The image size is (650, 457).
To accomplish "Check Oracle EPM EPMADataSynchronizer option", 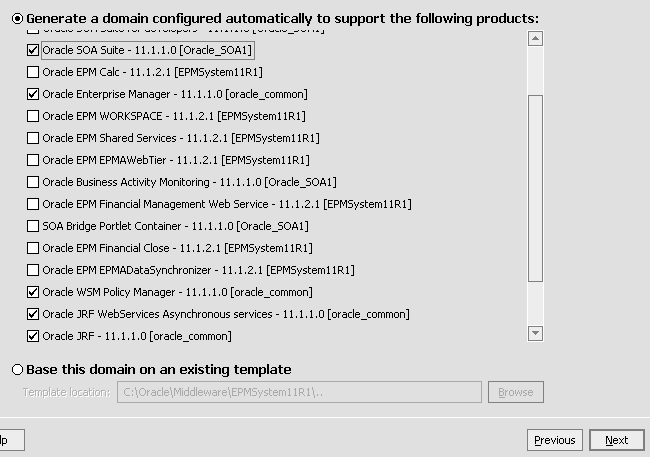I will tap(34, 270).
